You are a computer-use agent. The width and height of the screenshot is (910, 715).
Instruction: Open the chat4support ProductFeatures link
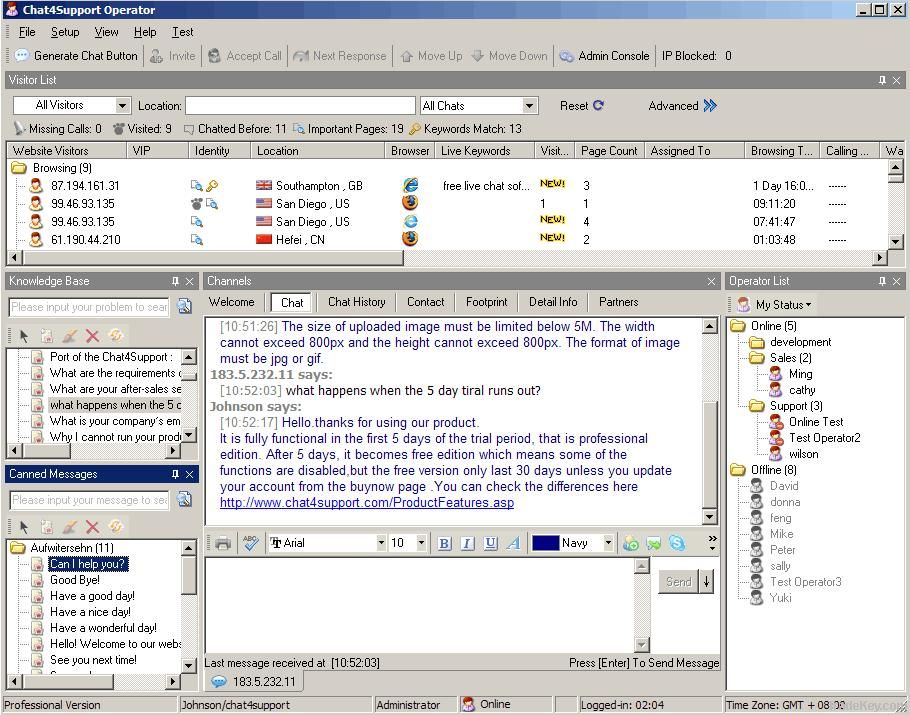(x=366, y=503)
